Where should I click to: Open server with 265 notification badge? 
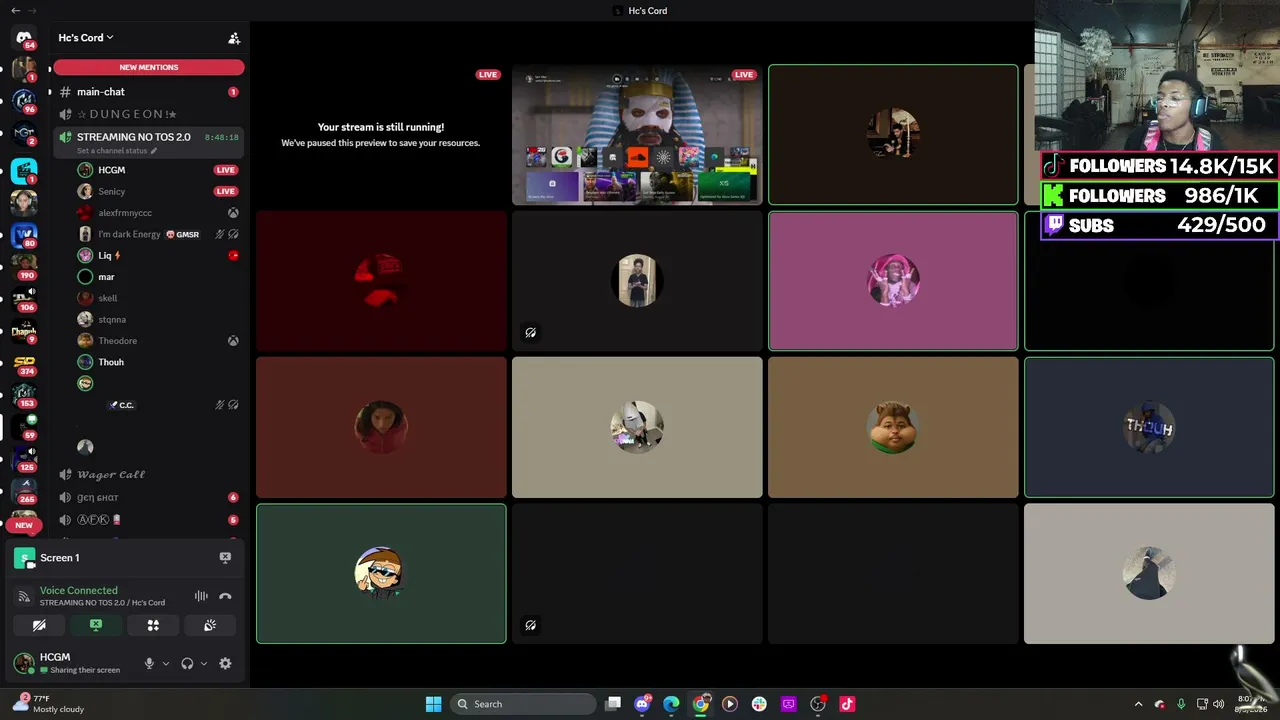[x=24, y=490]
